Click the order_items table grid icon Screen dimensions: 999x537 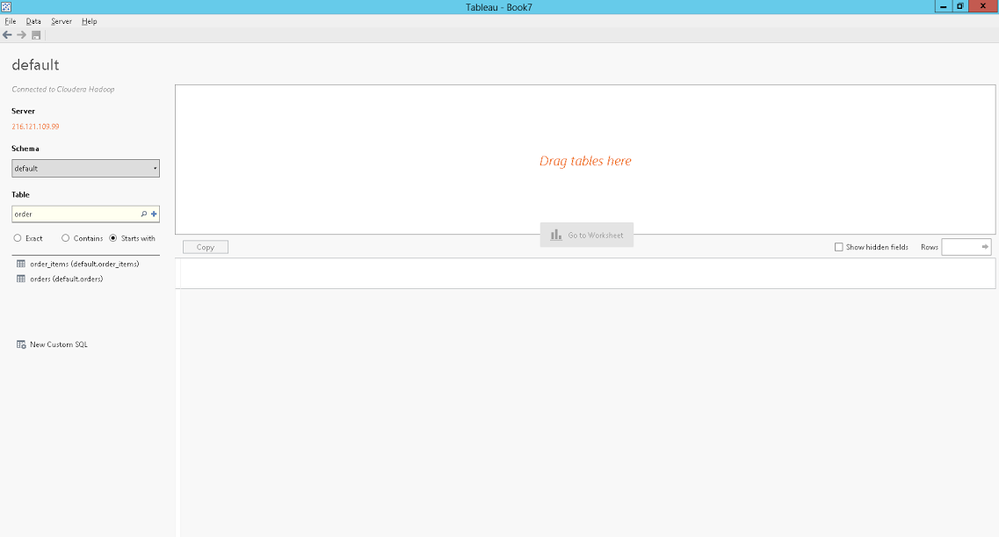tap(21, 264)
